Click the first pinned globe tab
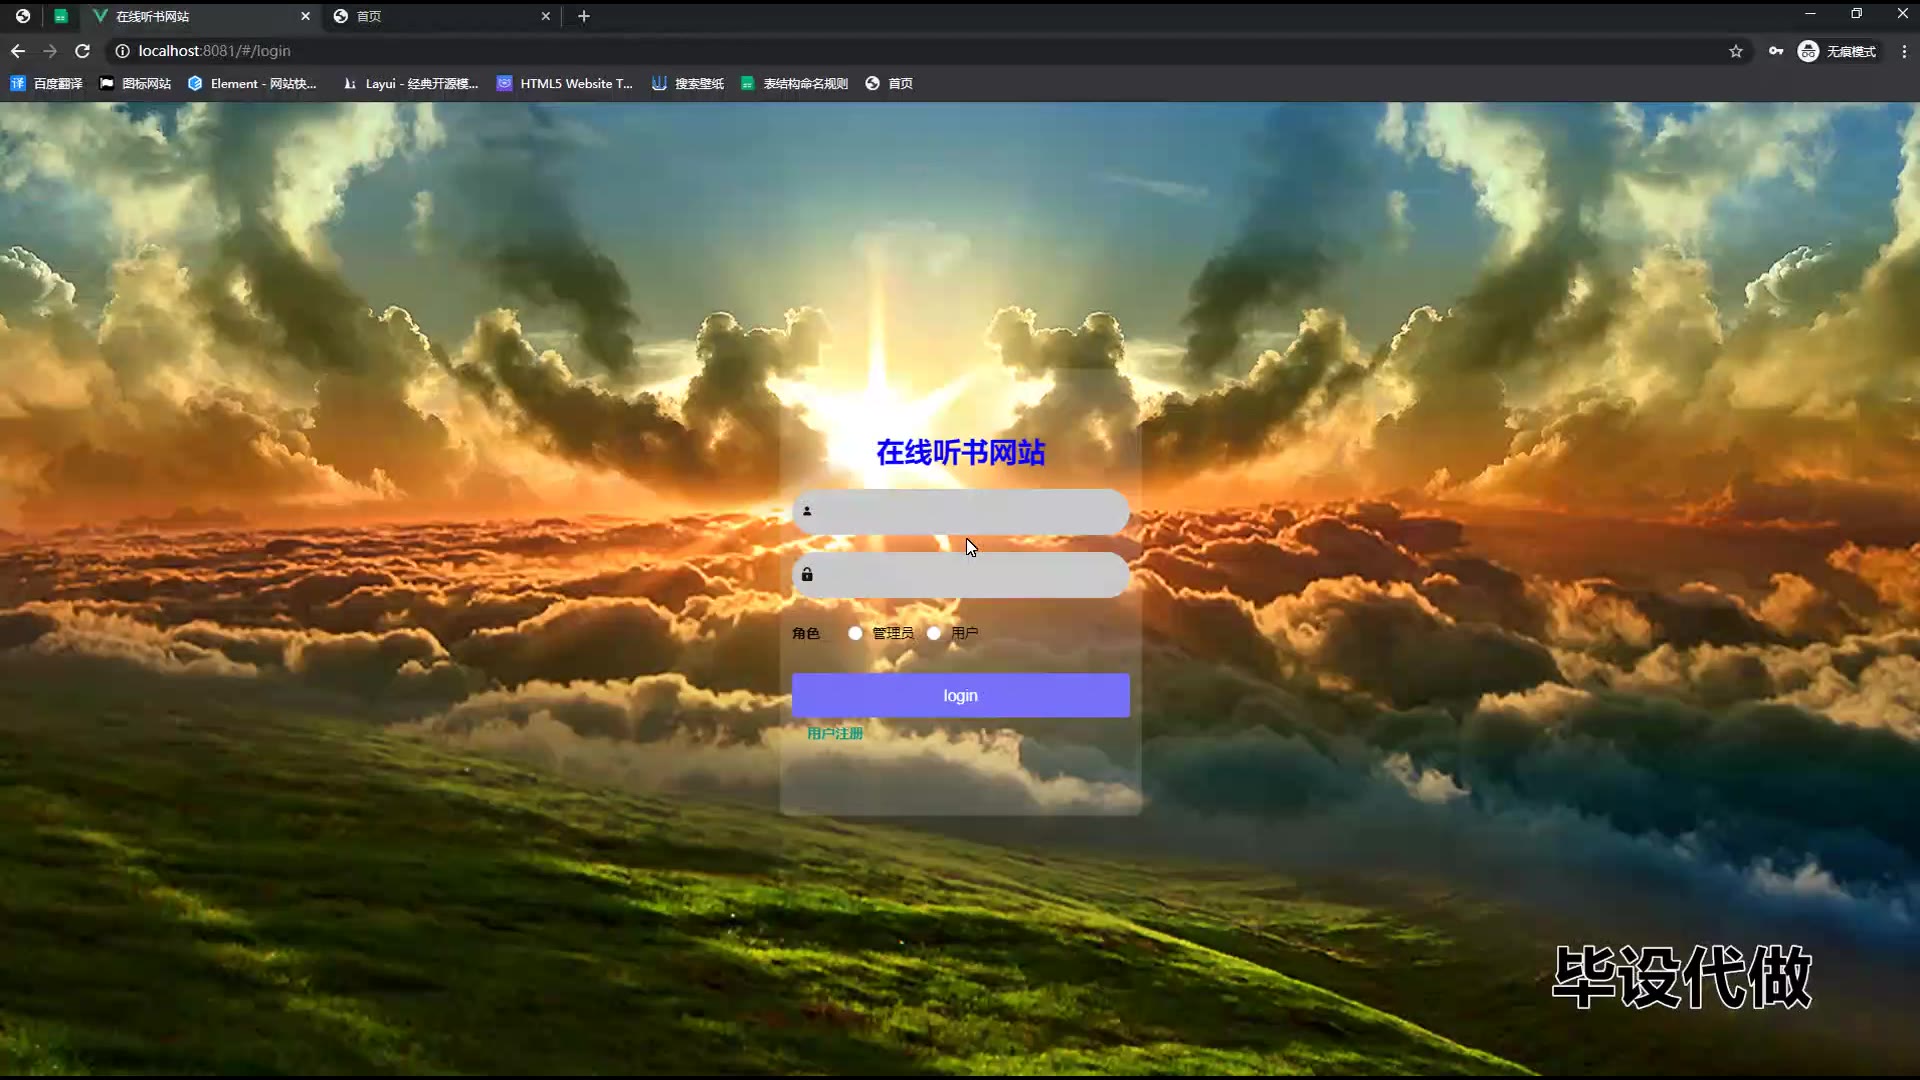1920x1080 pixels. [x=22, y=16]
